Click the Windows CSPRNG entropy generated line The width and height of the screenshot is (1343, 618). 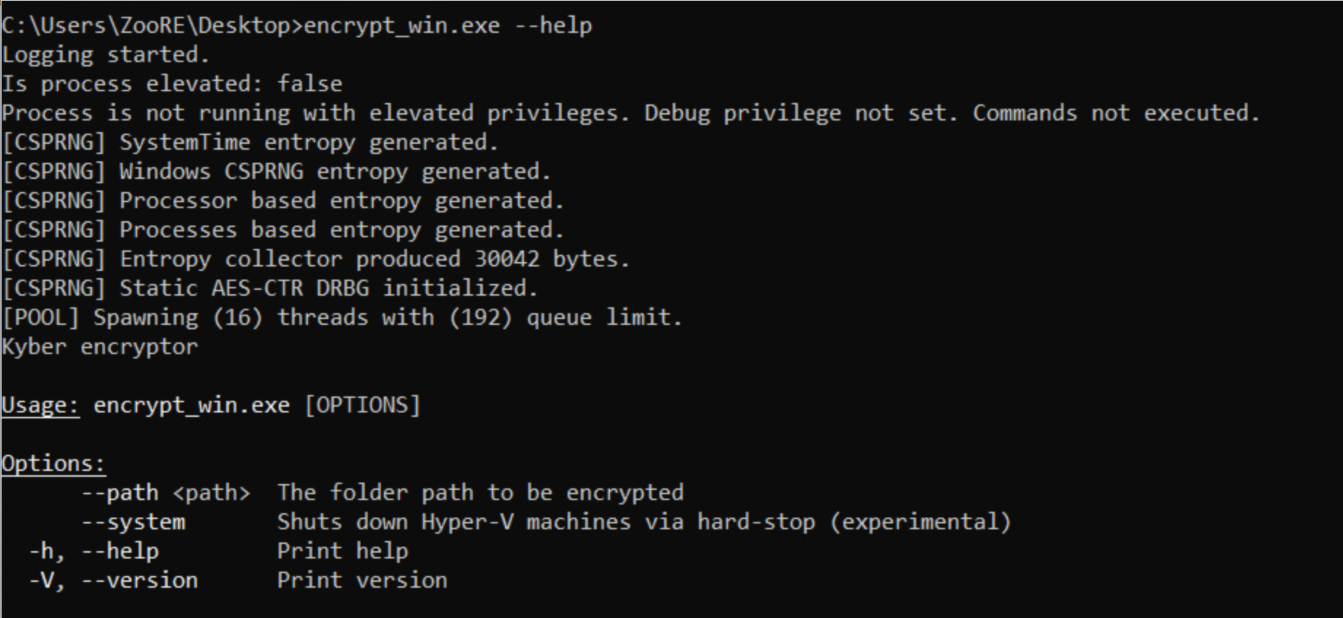pos(276,171)
